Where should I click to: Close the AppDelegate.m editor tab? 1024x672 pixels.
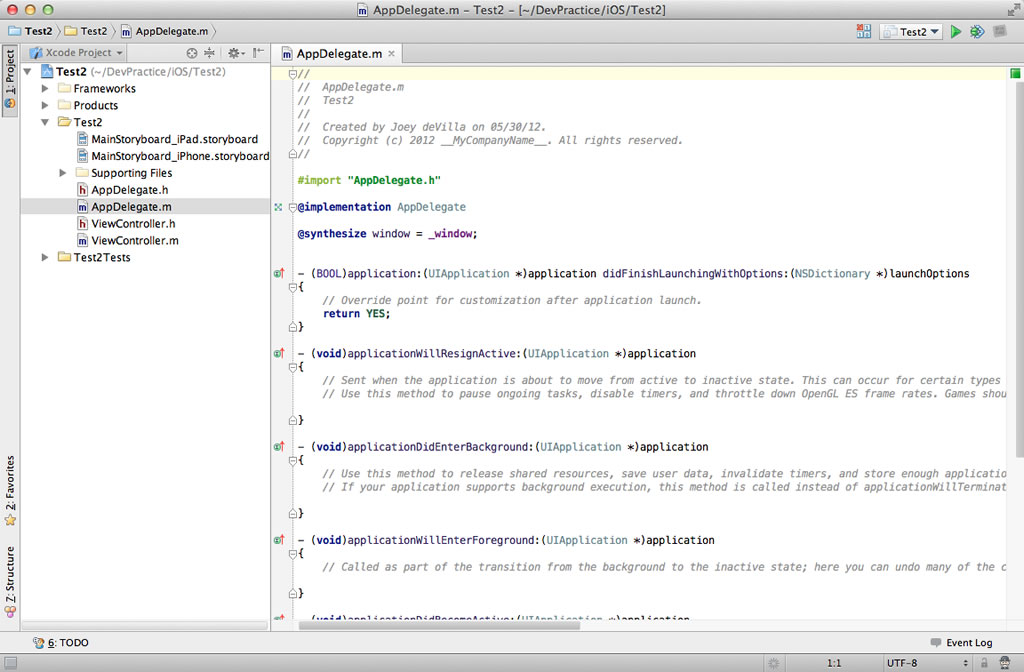391,54
